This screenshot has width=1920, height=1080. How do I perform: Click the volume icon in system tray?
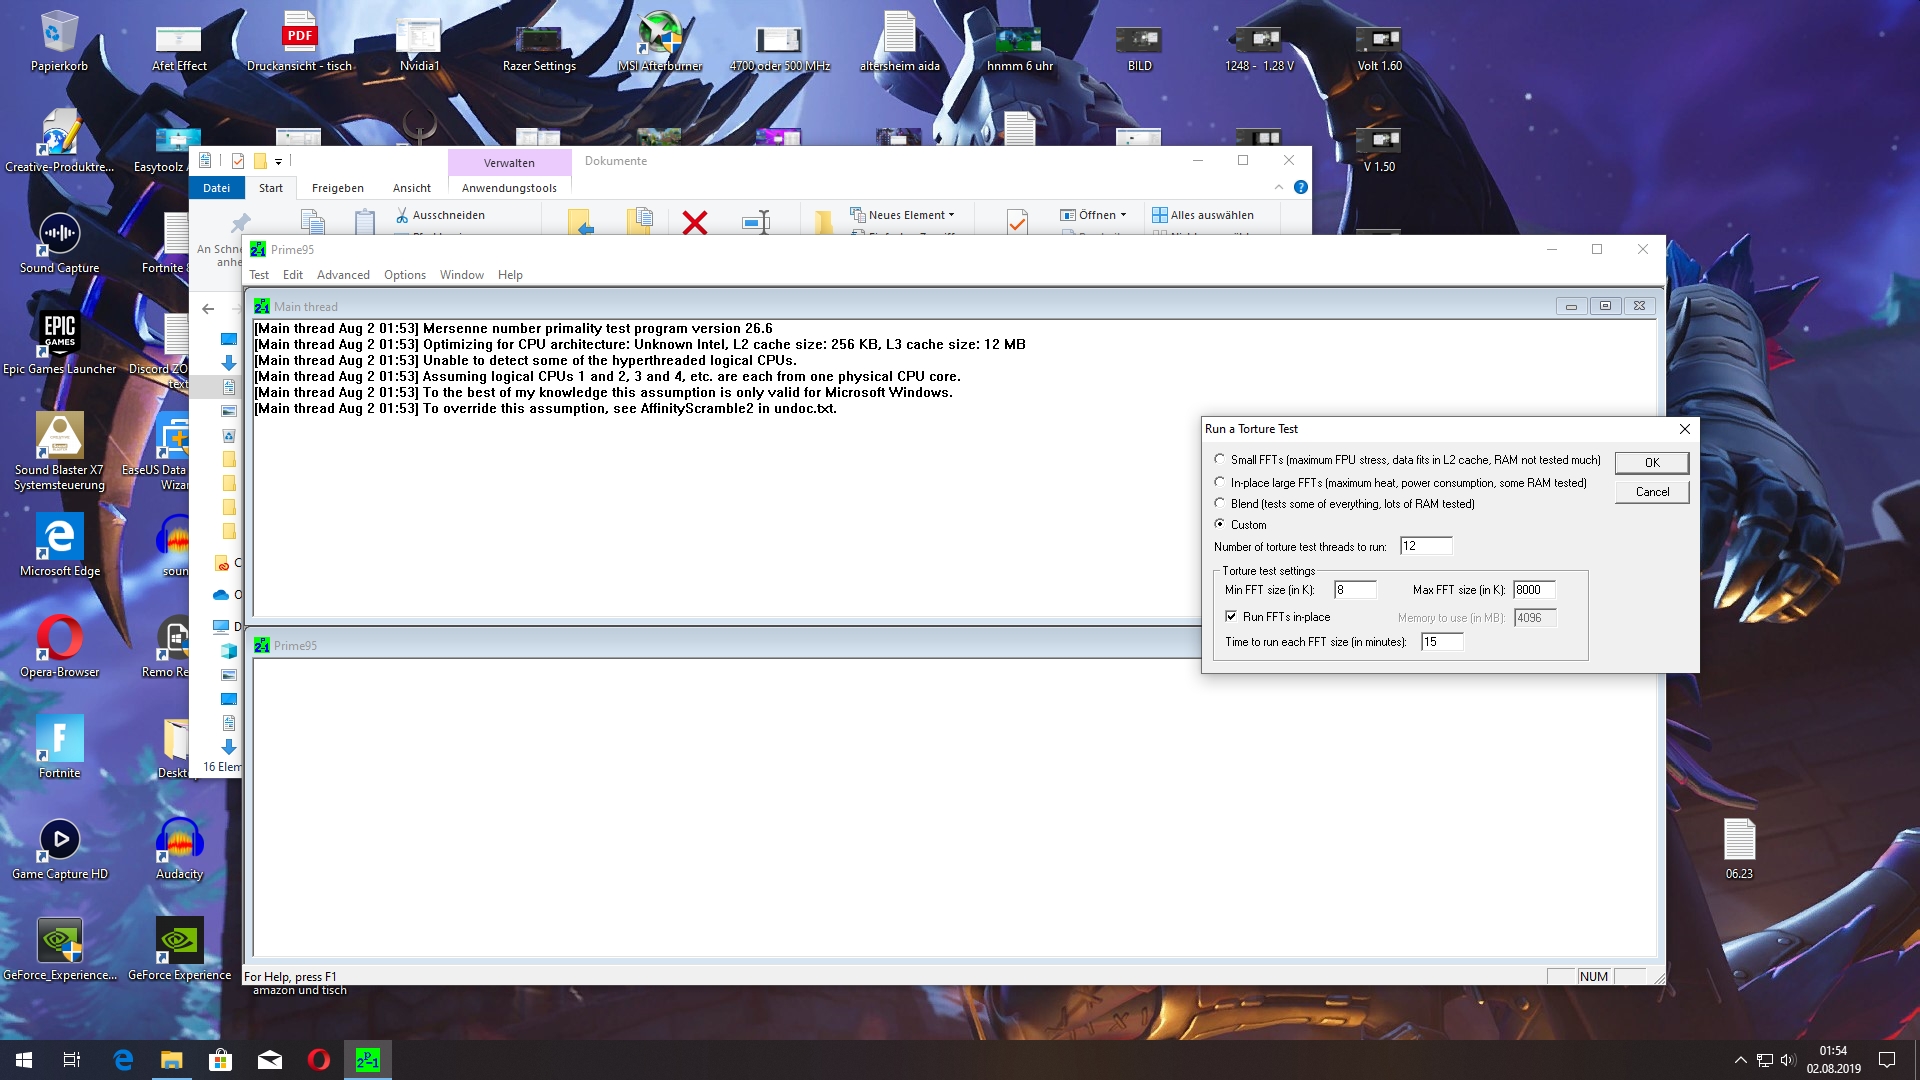point(1787,1060)
